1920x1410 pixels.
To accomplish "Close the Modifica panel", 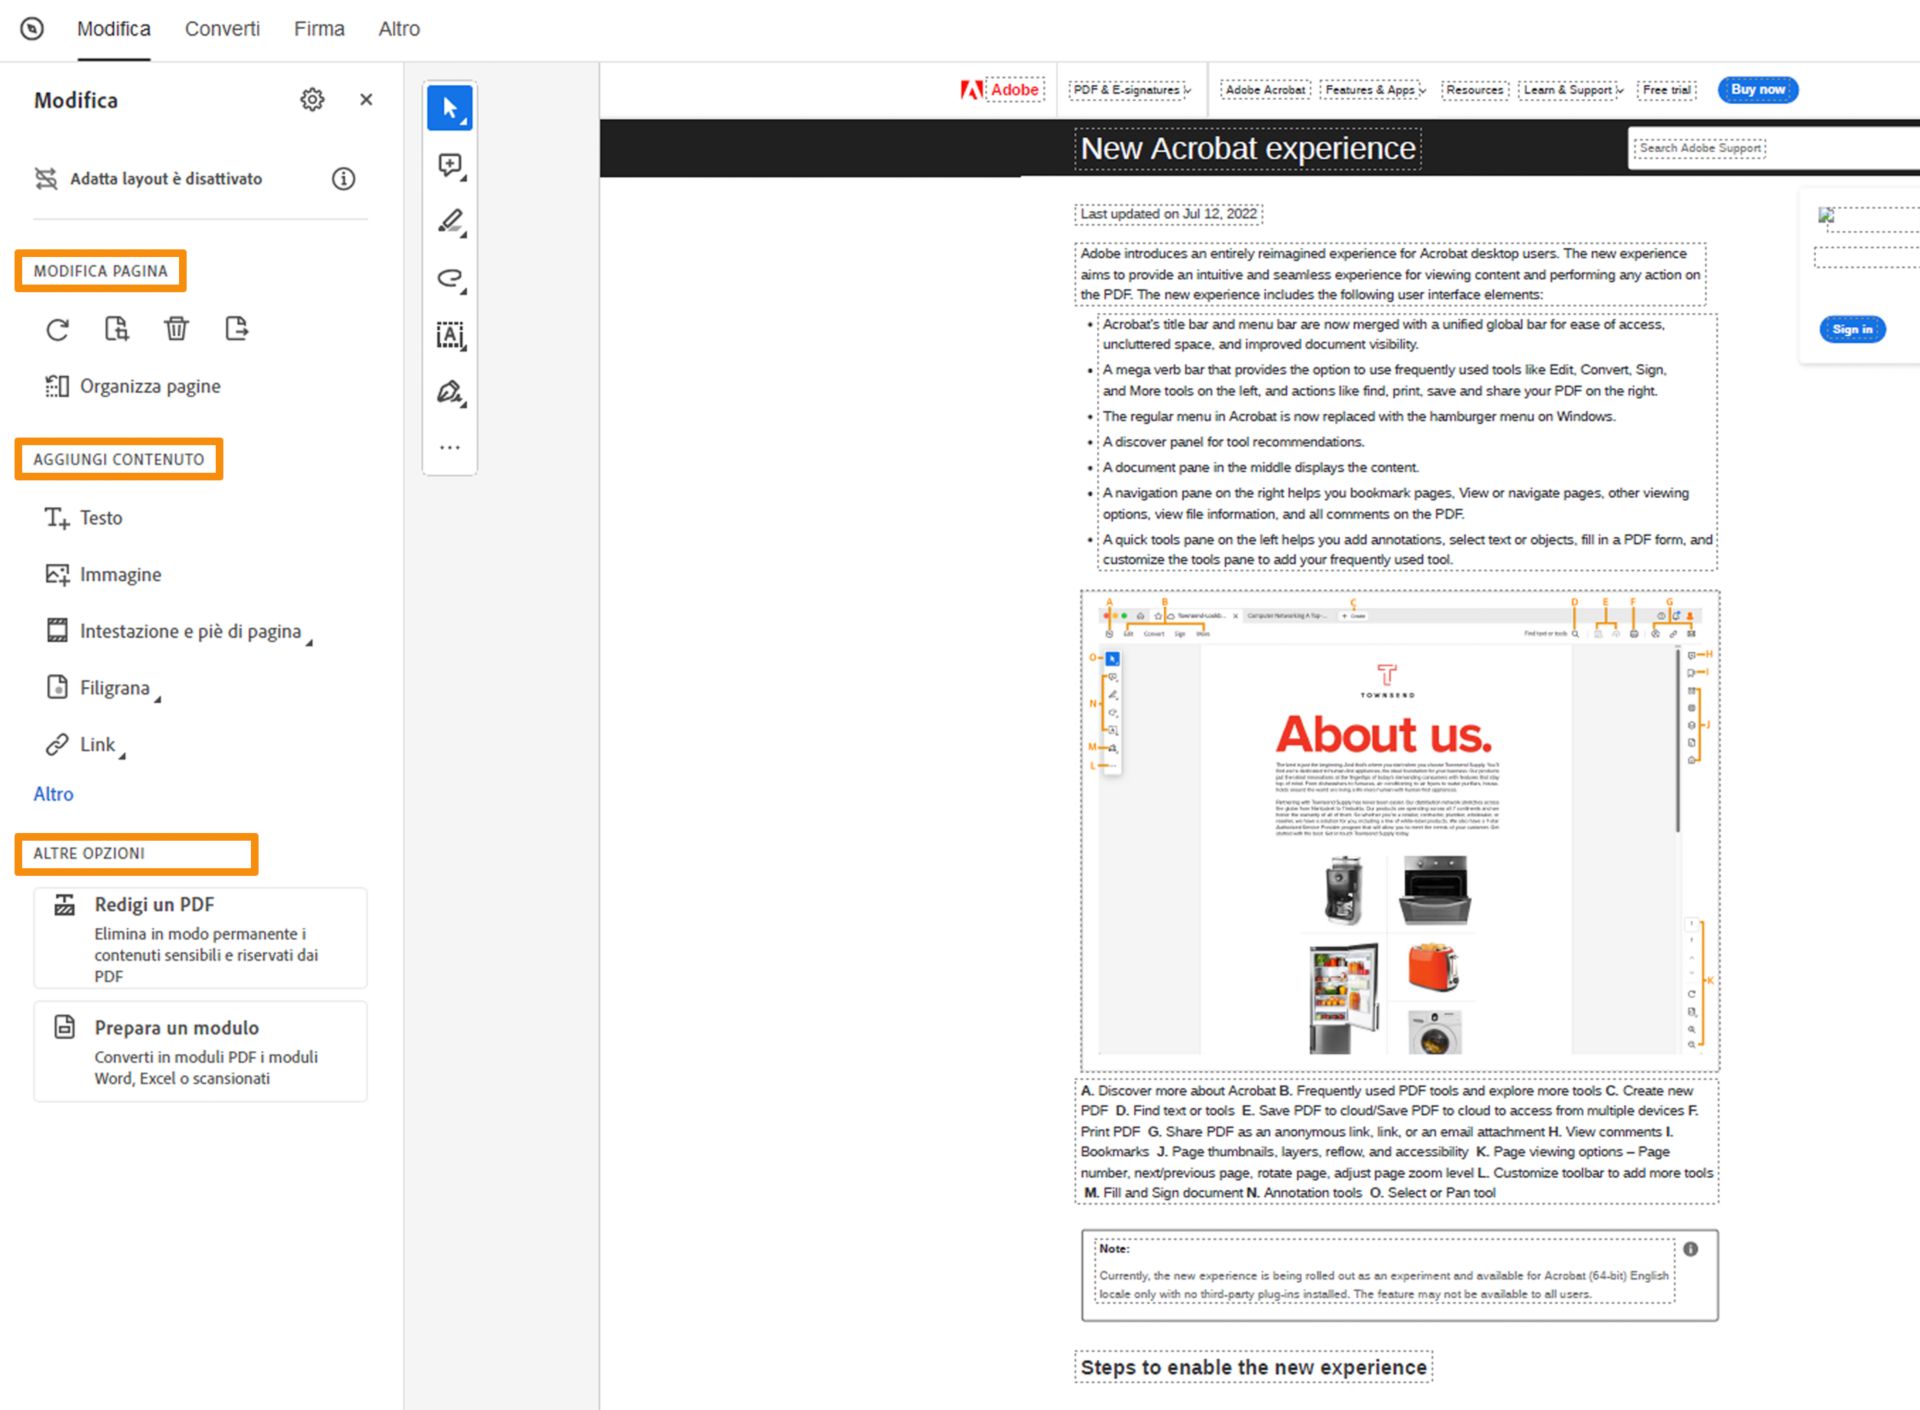I will (x=366, y=100).
